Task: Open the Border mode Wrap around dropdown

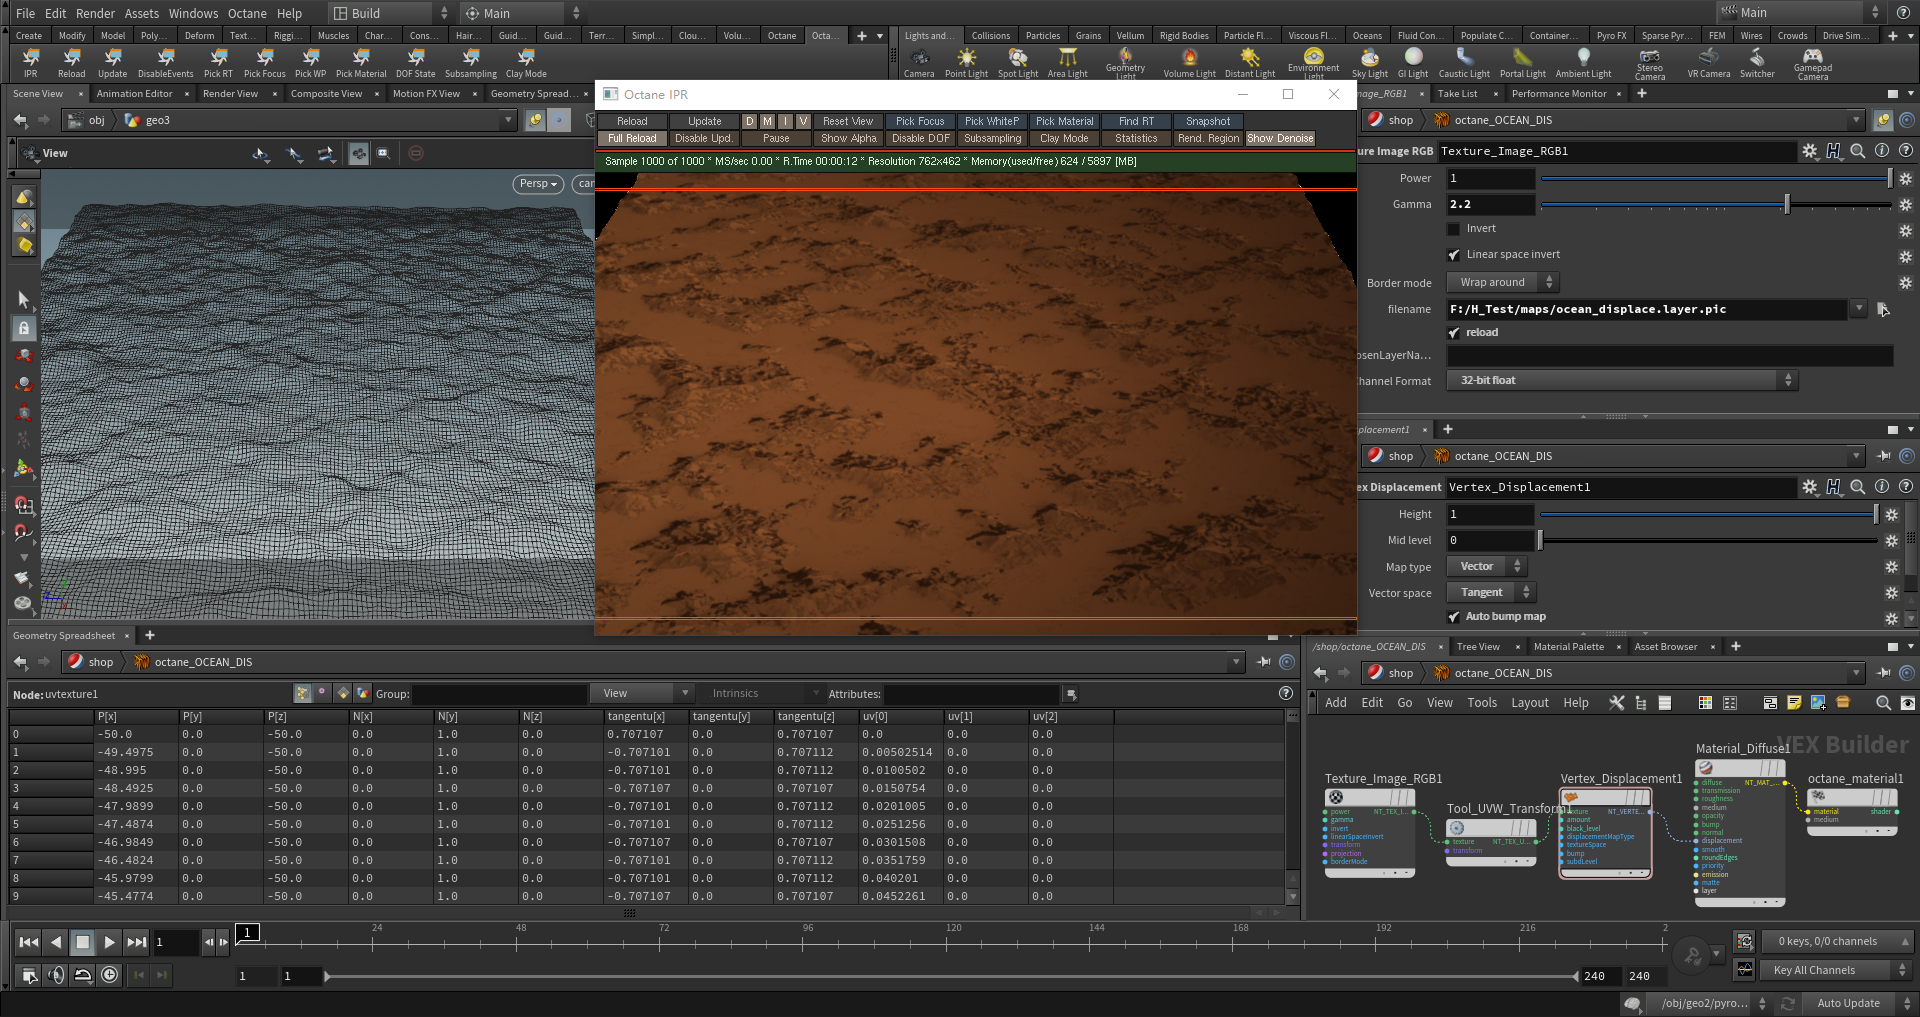Action: coord(1502,283)
